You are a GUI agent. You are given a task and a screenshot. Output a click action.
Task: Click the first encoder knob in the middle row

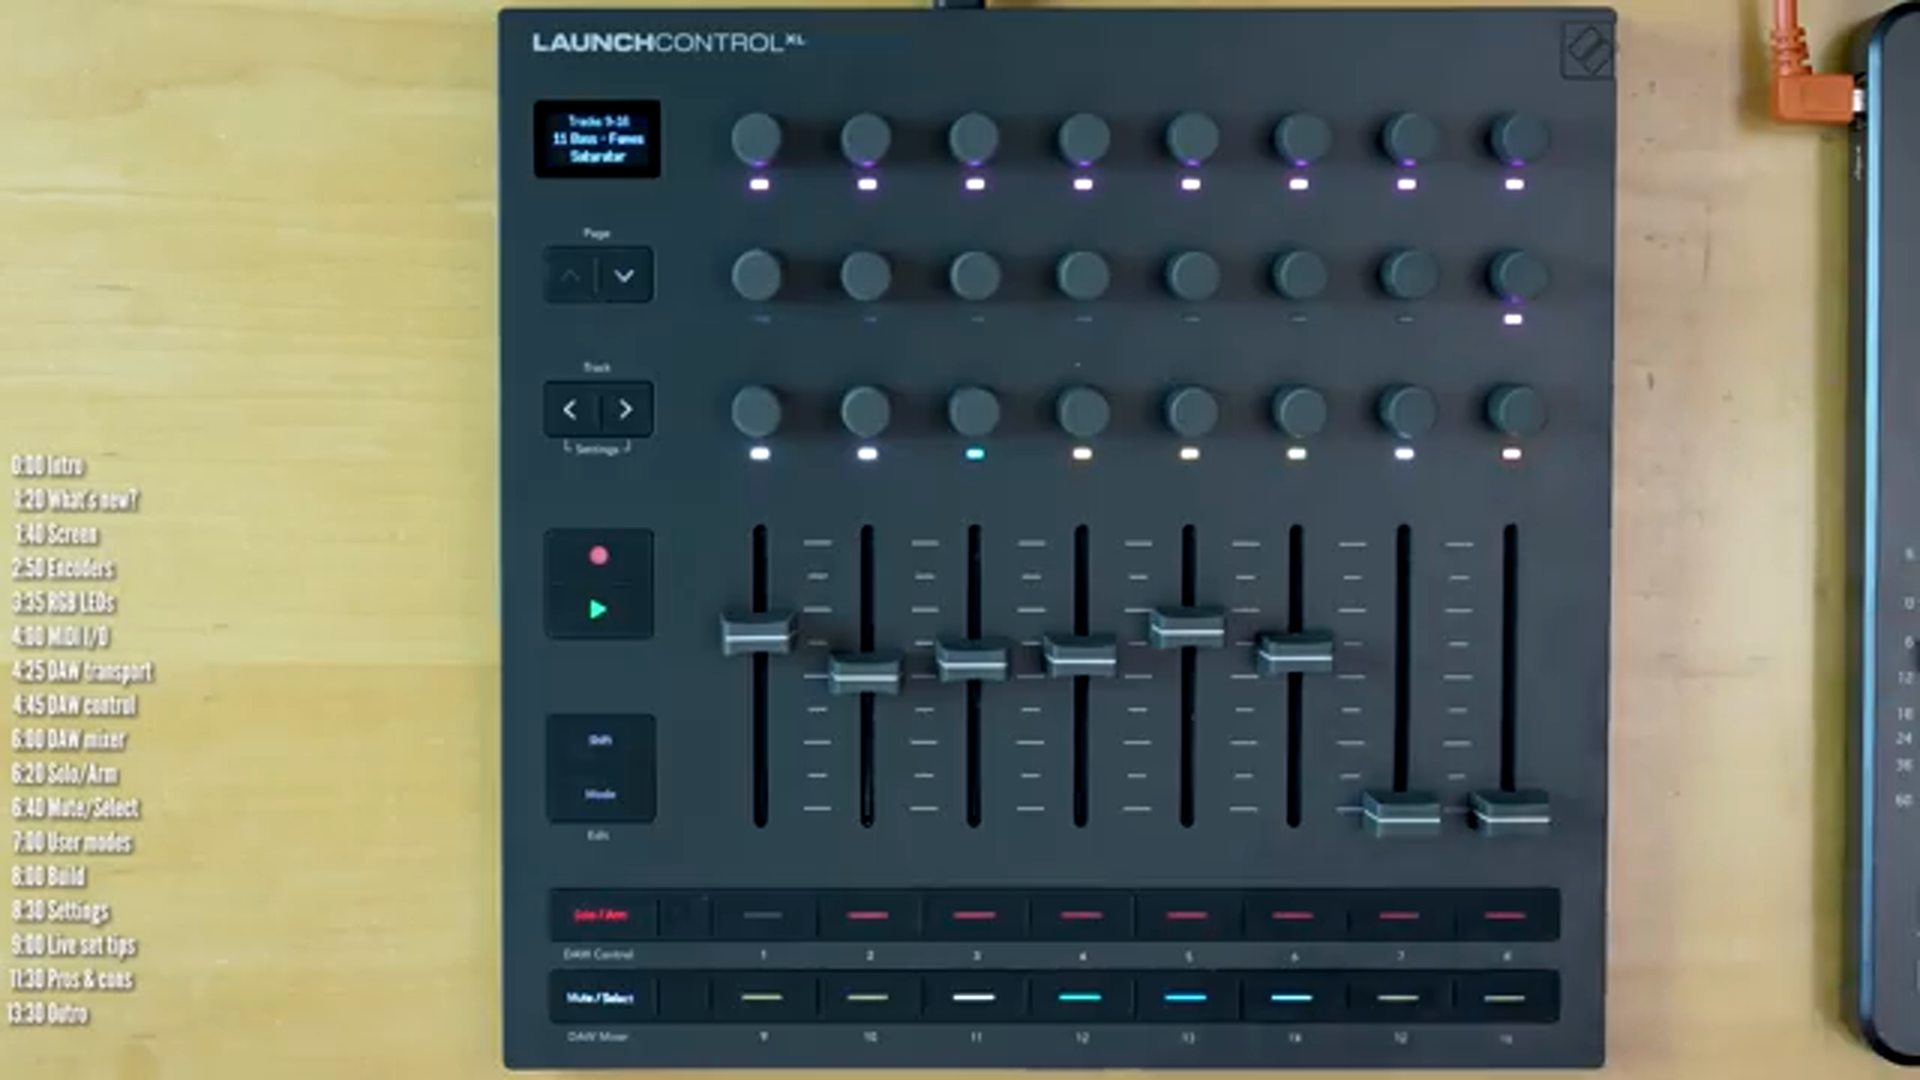pos(757,275)
